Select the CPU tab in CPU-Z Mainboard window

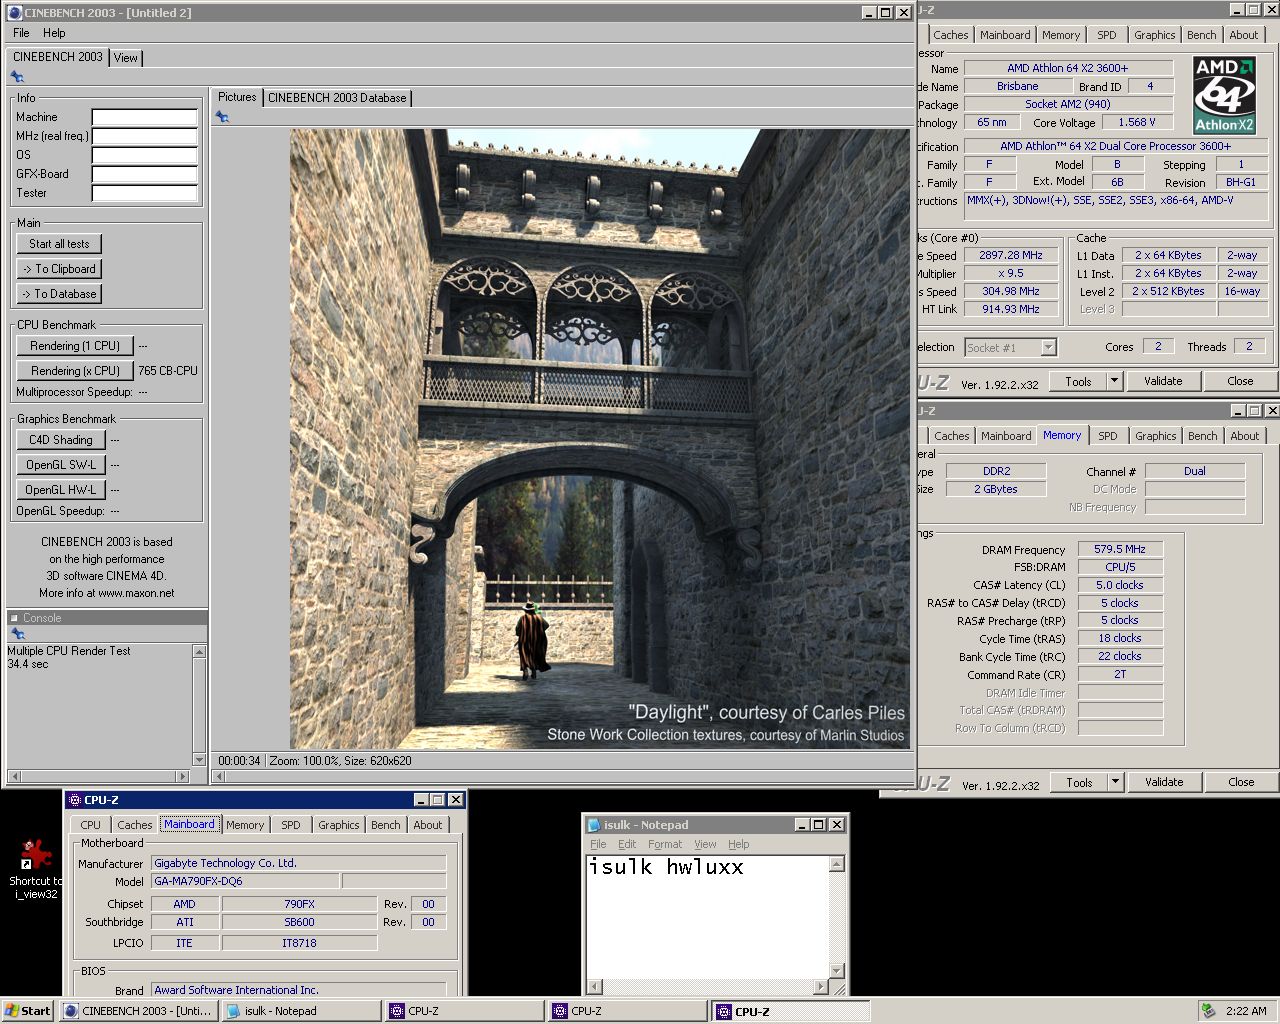[90, 825]
